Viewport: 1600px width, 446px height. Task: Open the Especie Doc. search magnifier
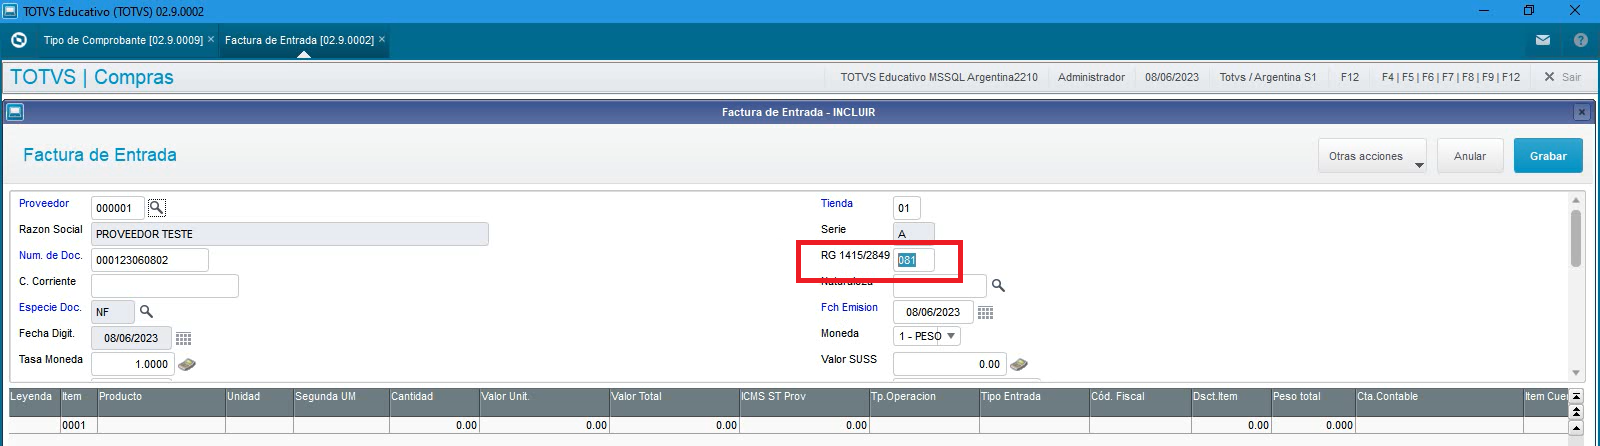146,312
